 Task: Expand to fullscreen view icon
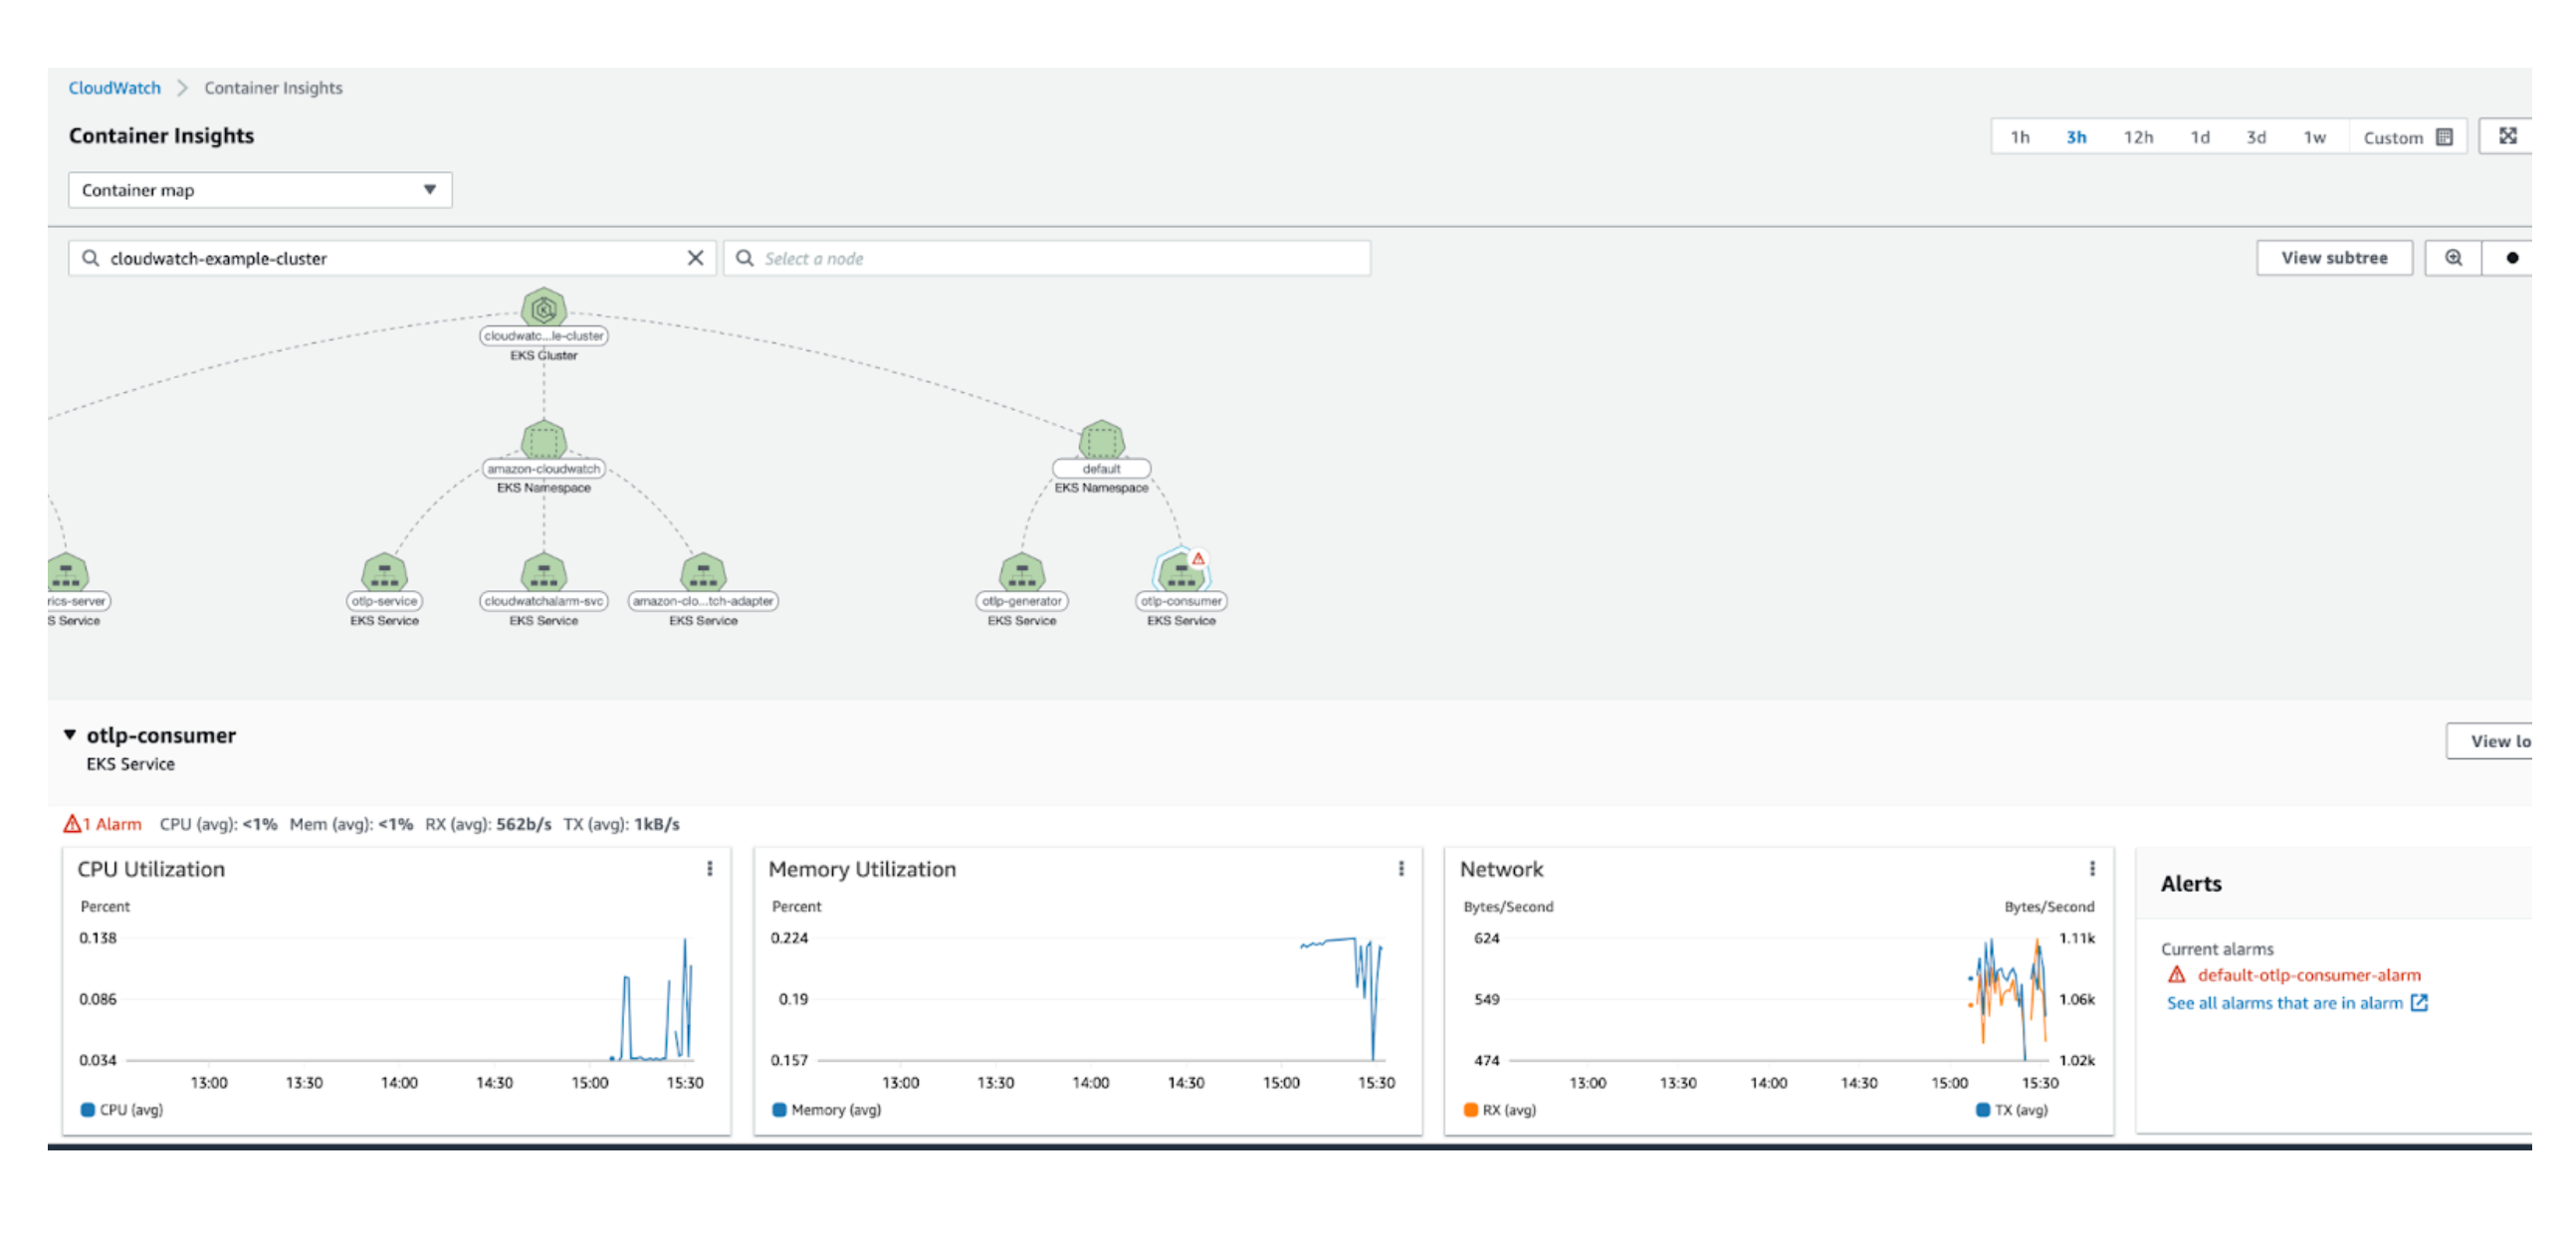pyautogui.click(x=2507, y=136)
